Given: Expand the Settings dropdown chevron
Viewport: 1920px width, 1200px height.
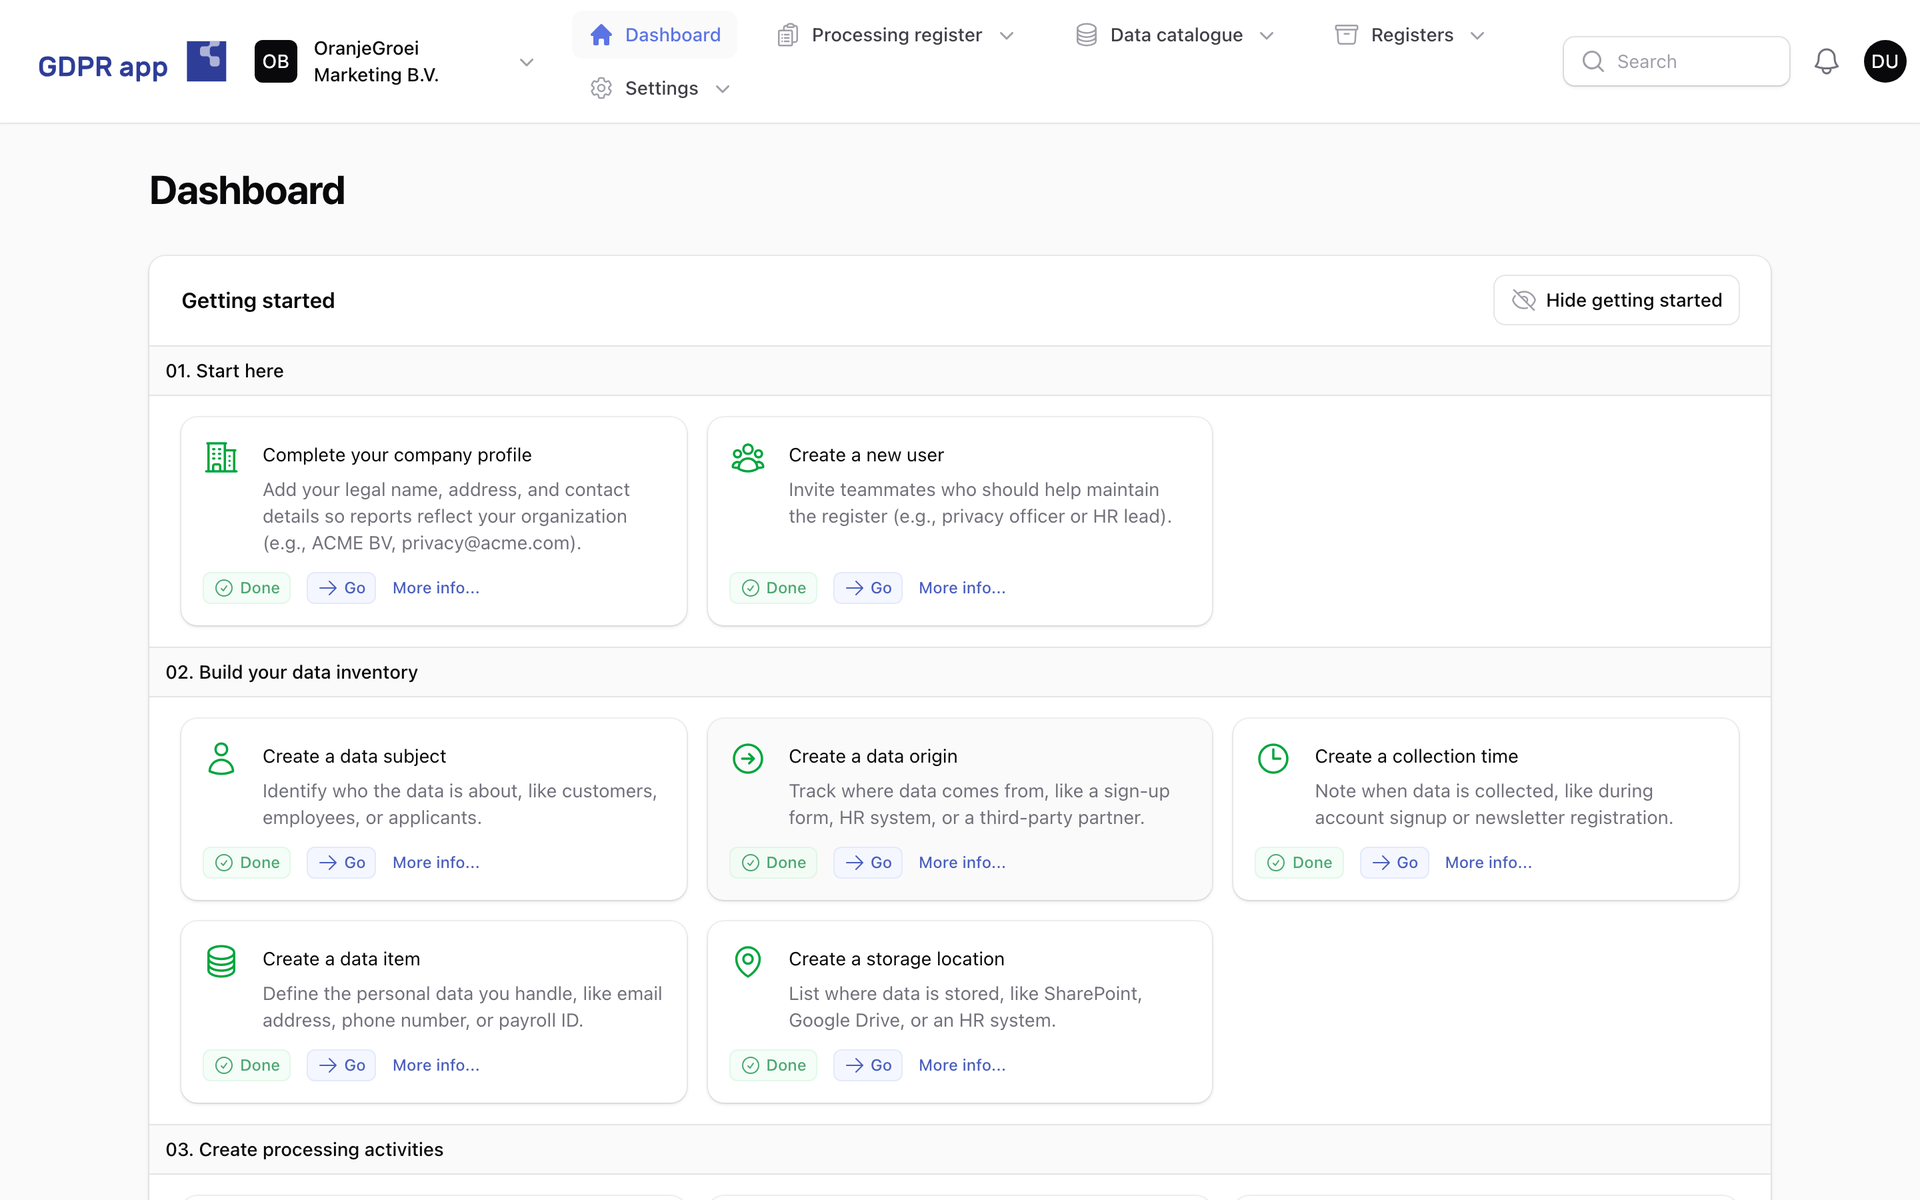Looking at the screenshot, I should (723, 89).
